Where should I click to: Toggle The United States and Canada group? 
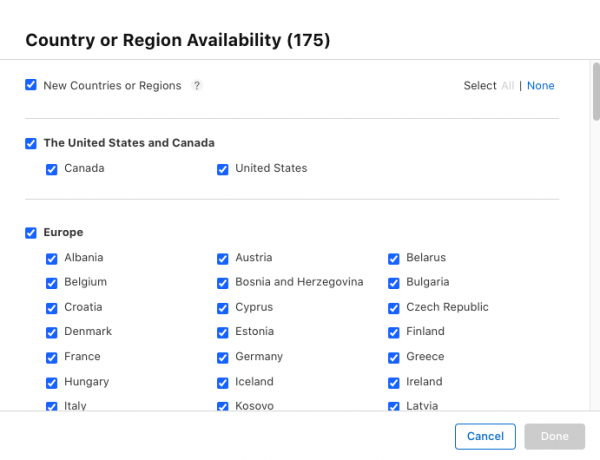[31, 143]
